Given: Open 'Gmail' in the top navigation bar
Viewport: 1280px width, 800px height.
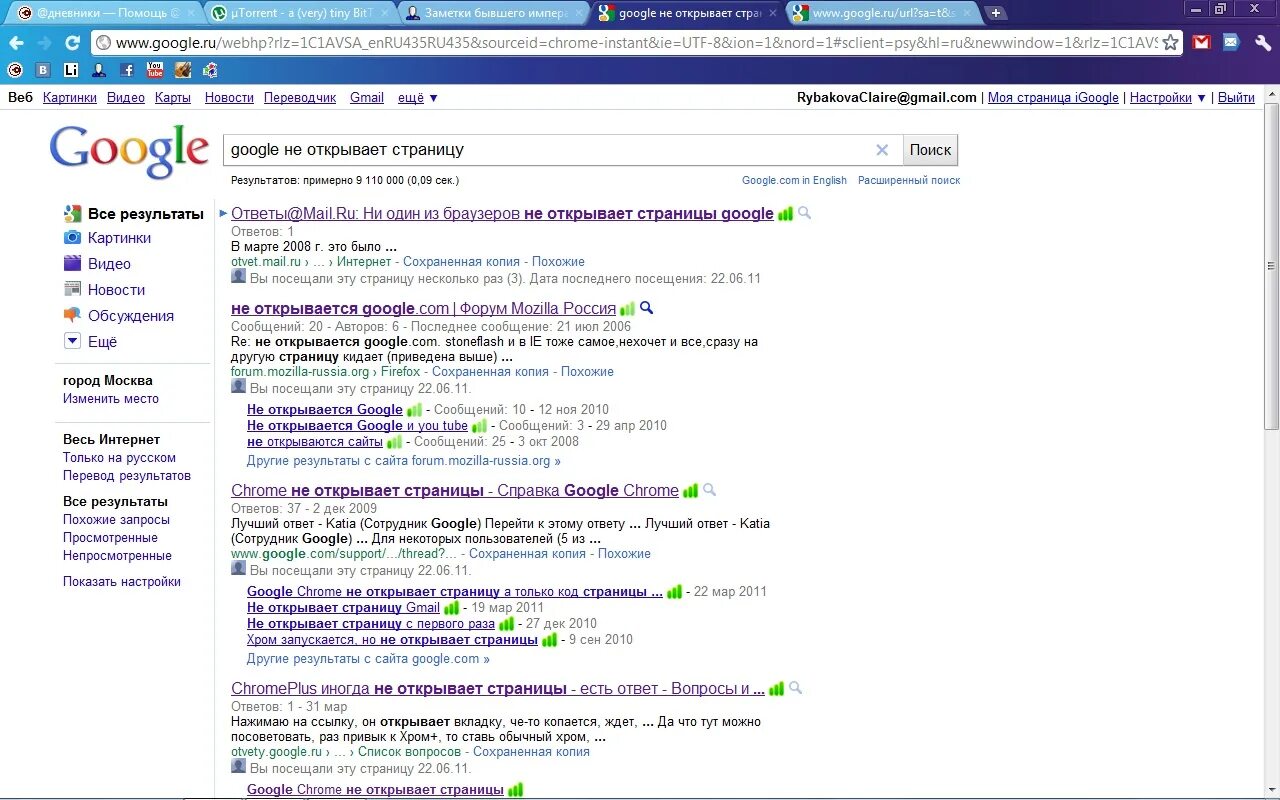Looking at the screenshot, I should pyautogui.click(x=367, y=97).
